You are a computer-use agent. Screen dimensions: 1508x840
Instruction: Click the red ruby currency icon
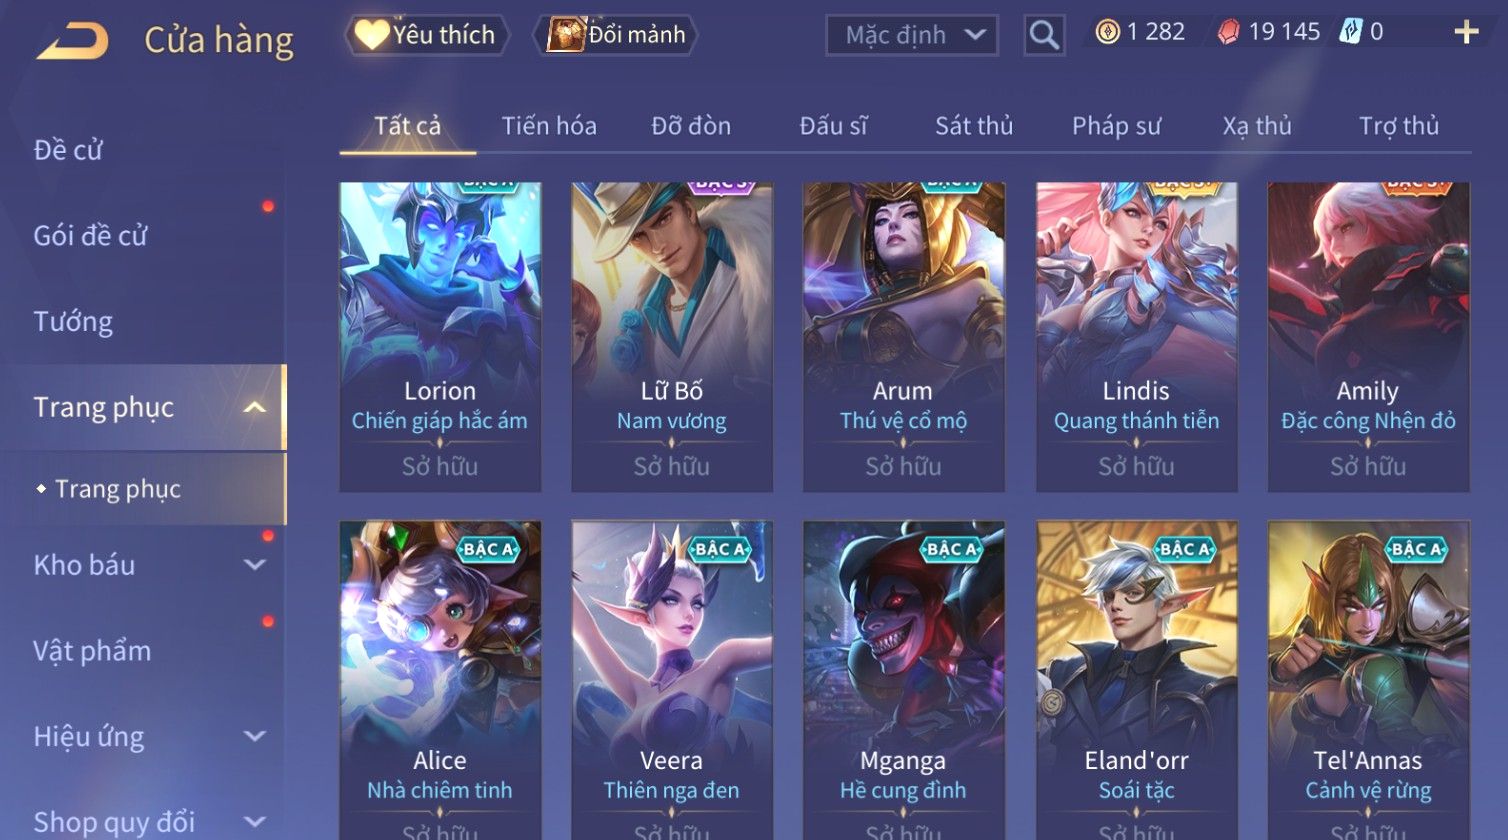(x=1228, y=33)
